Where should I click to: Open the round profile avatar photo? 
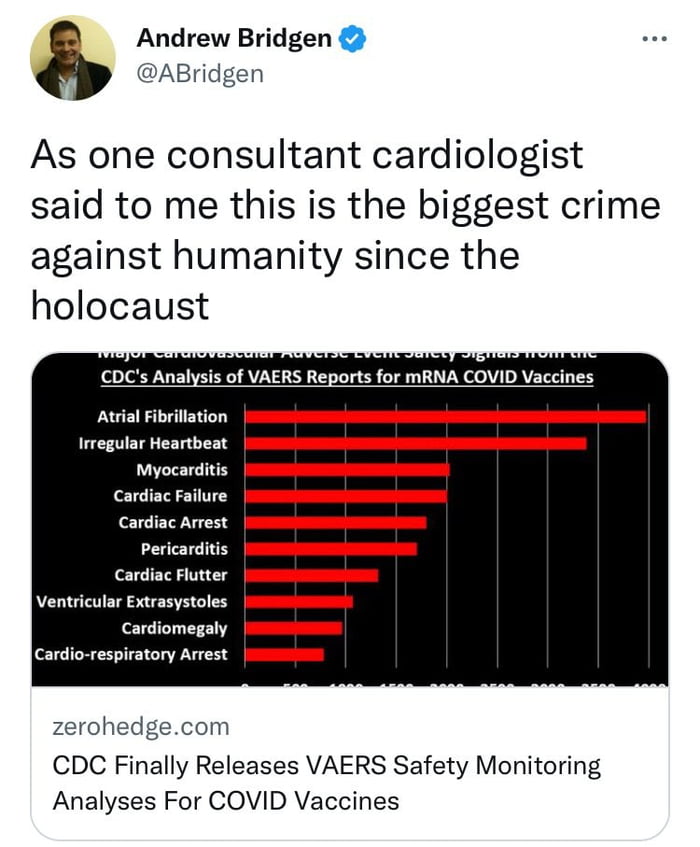click(x=72, y=58)
